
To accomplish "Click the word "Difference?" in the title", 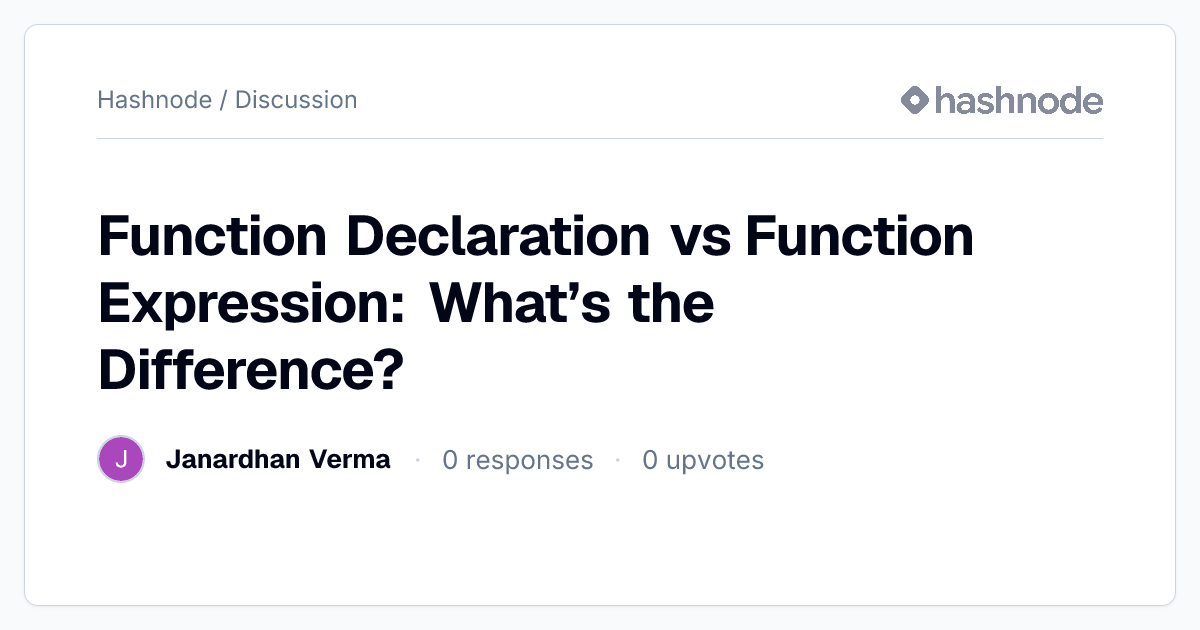I will [x=251, y=369].
